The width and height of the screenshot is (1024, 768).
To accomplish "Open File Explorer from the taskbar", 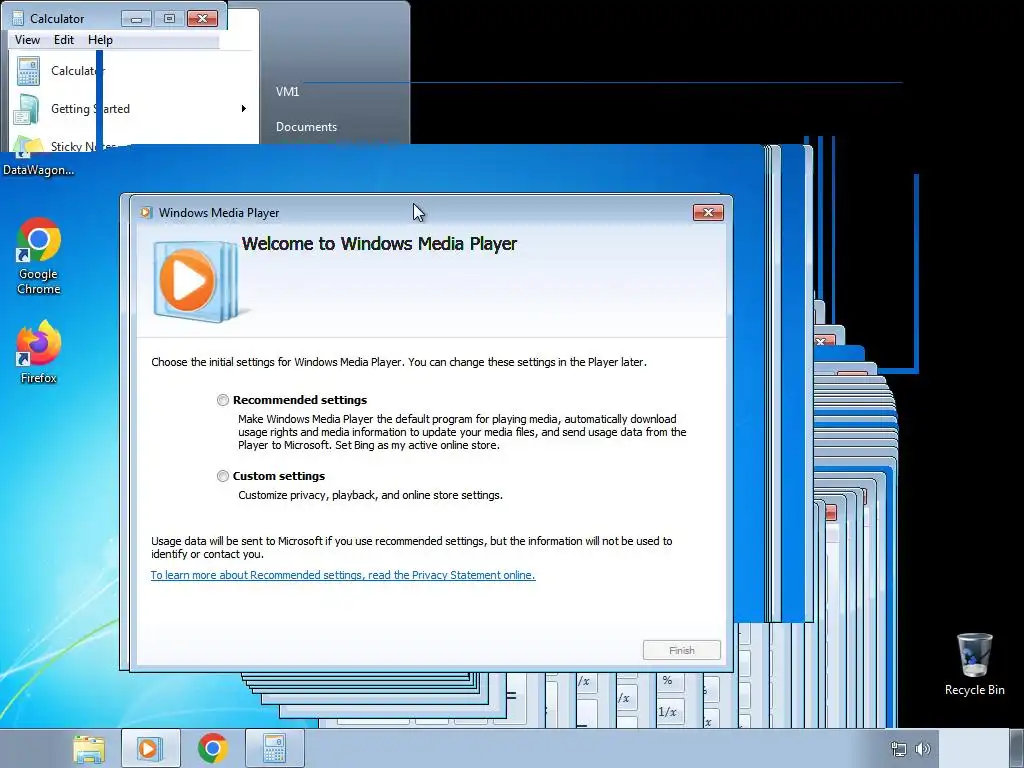I will point(89,748).
